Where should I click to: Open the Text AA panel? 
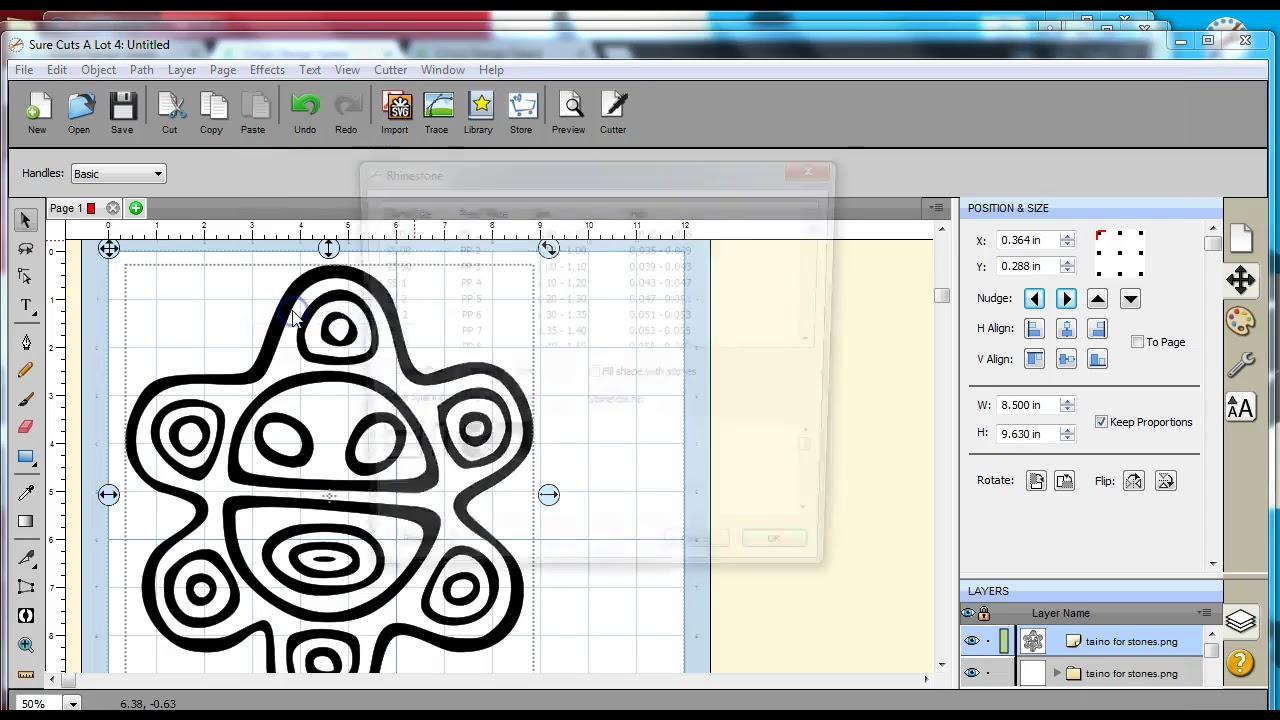click(1241, 407)
